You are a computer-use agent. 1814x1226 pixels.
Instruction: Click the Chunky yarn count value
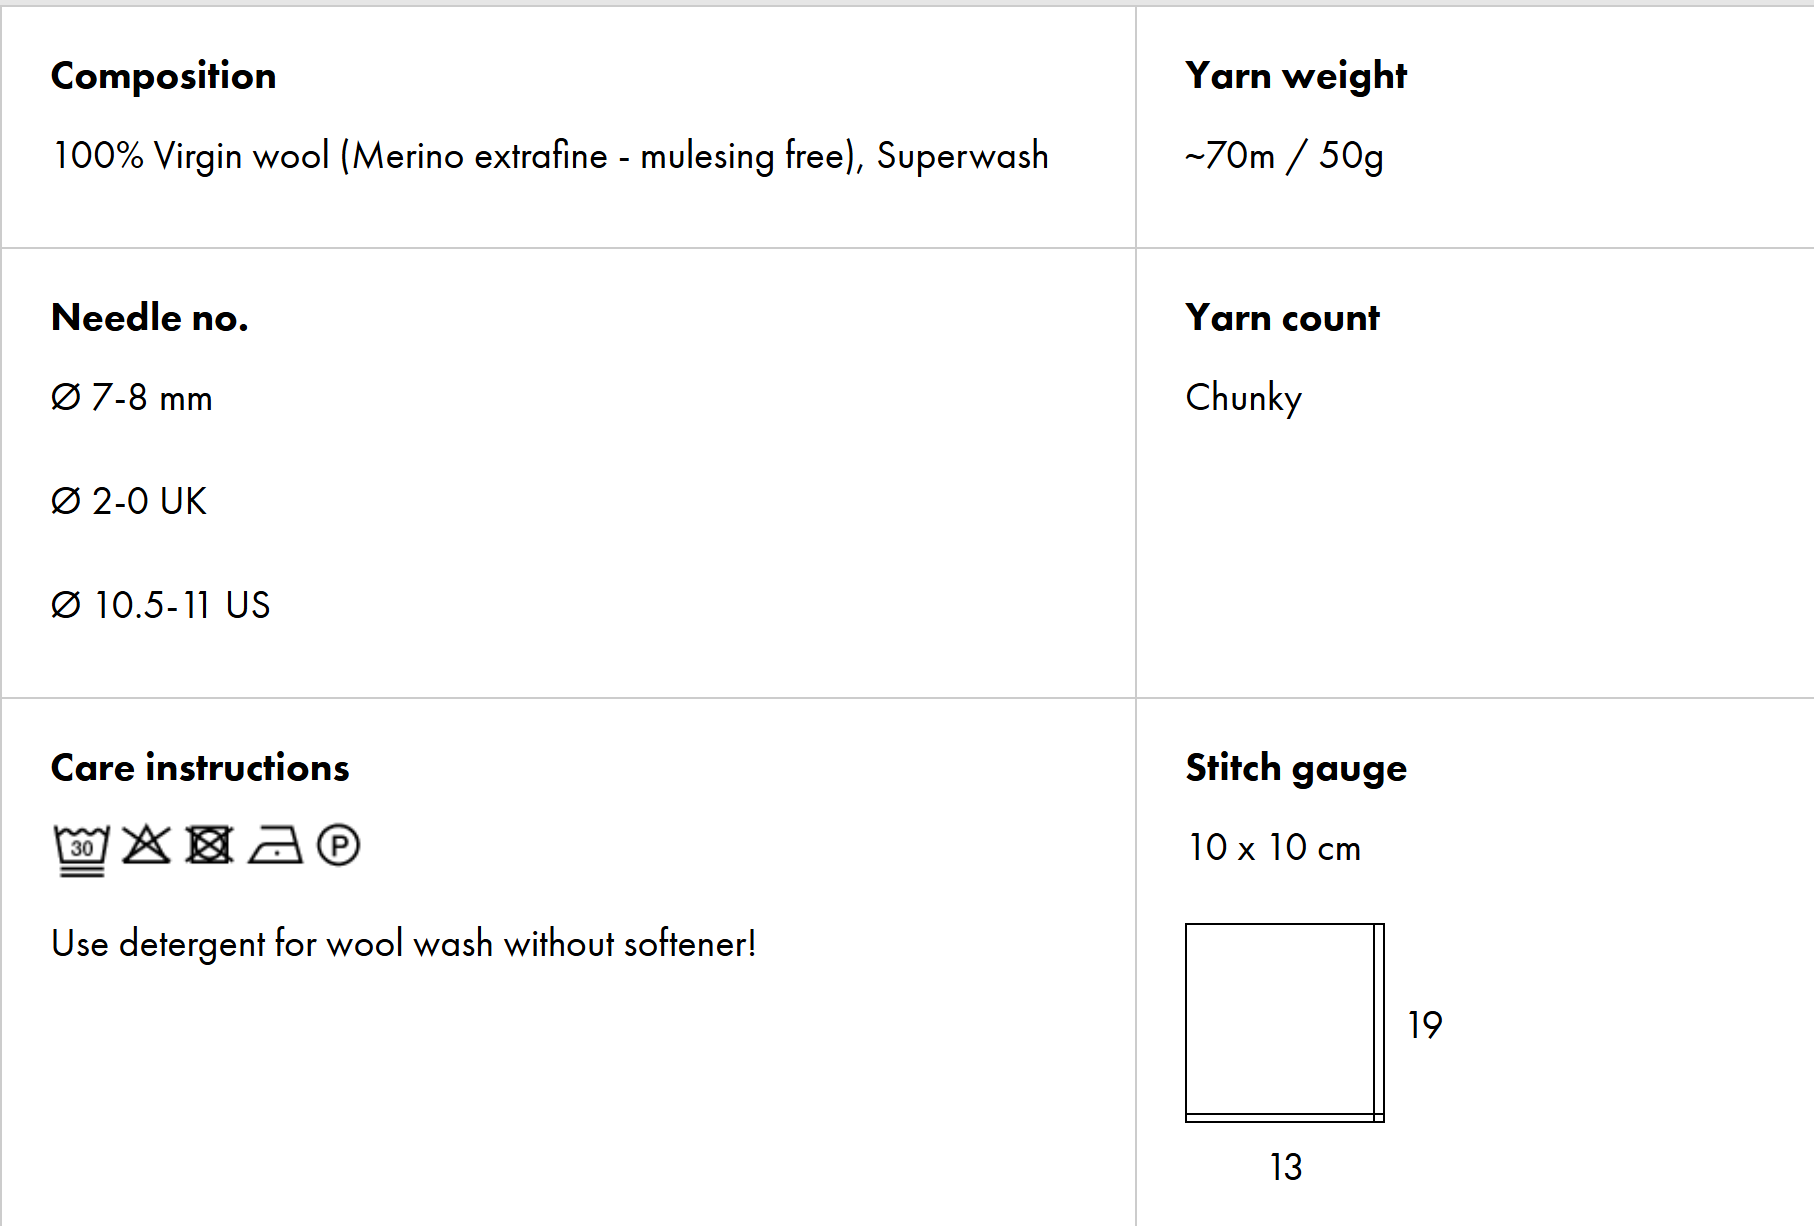point(1243,398)
